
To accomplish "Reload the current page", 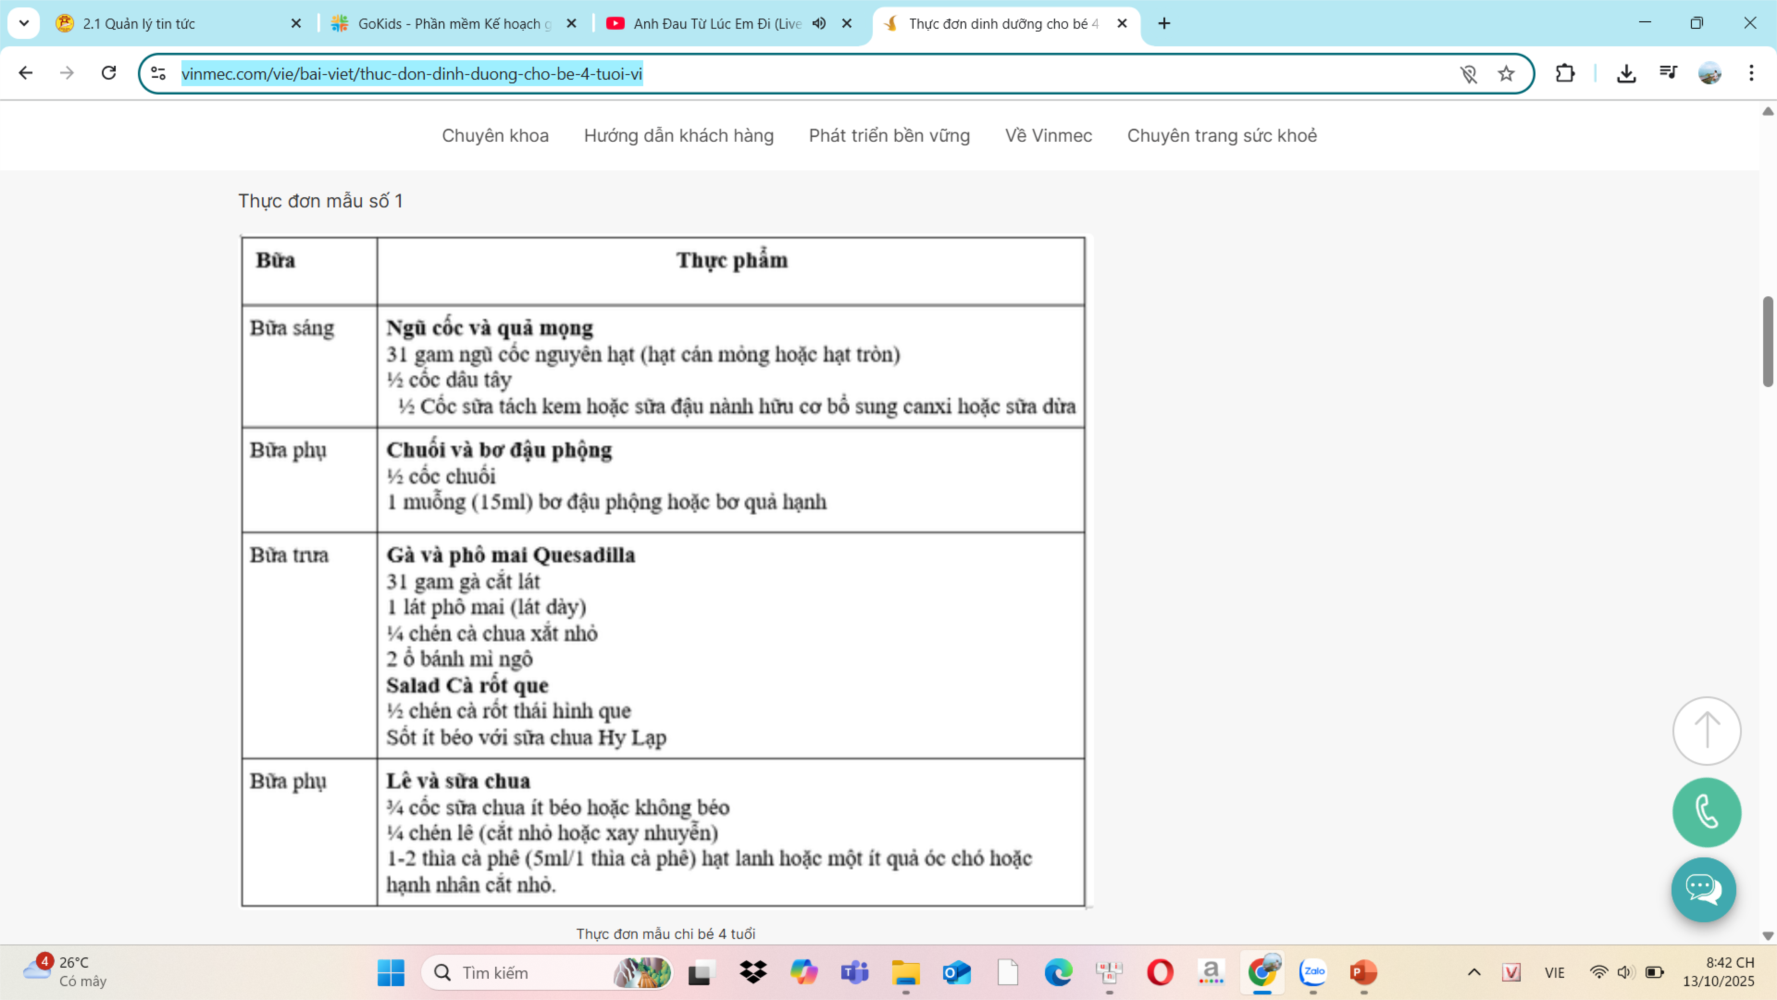I will point(109,73).
